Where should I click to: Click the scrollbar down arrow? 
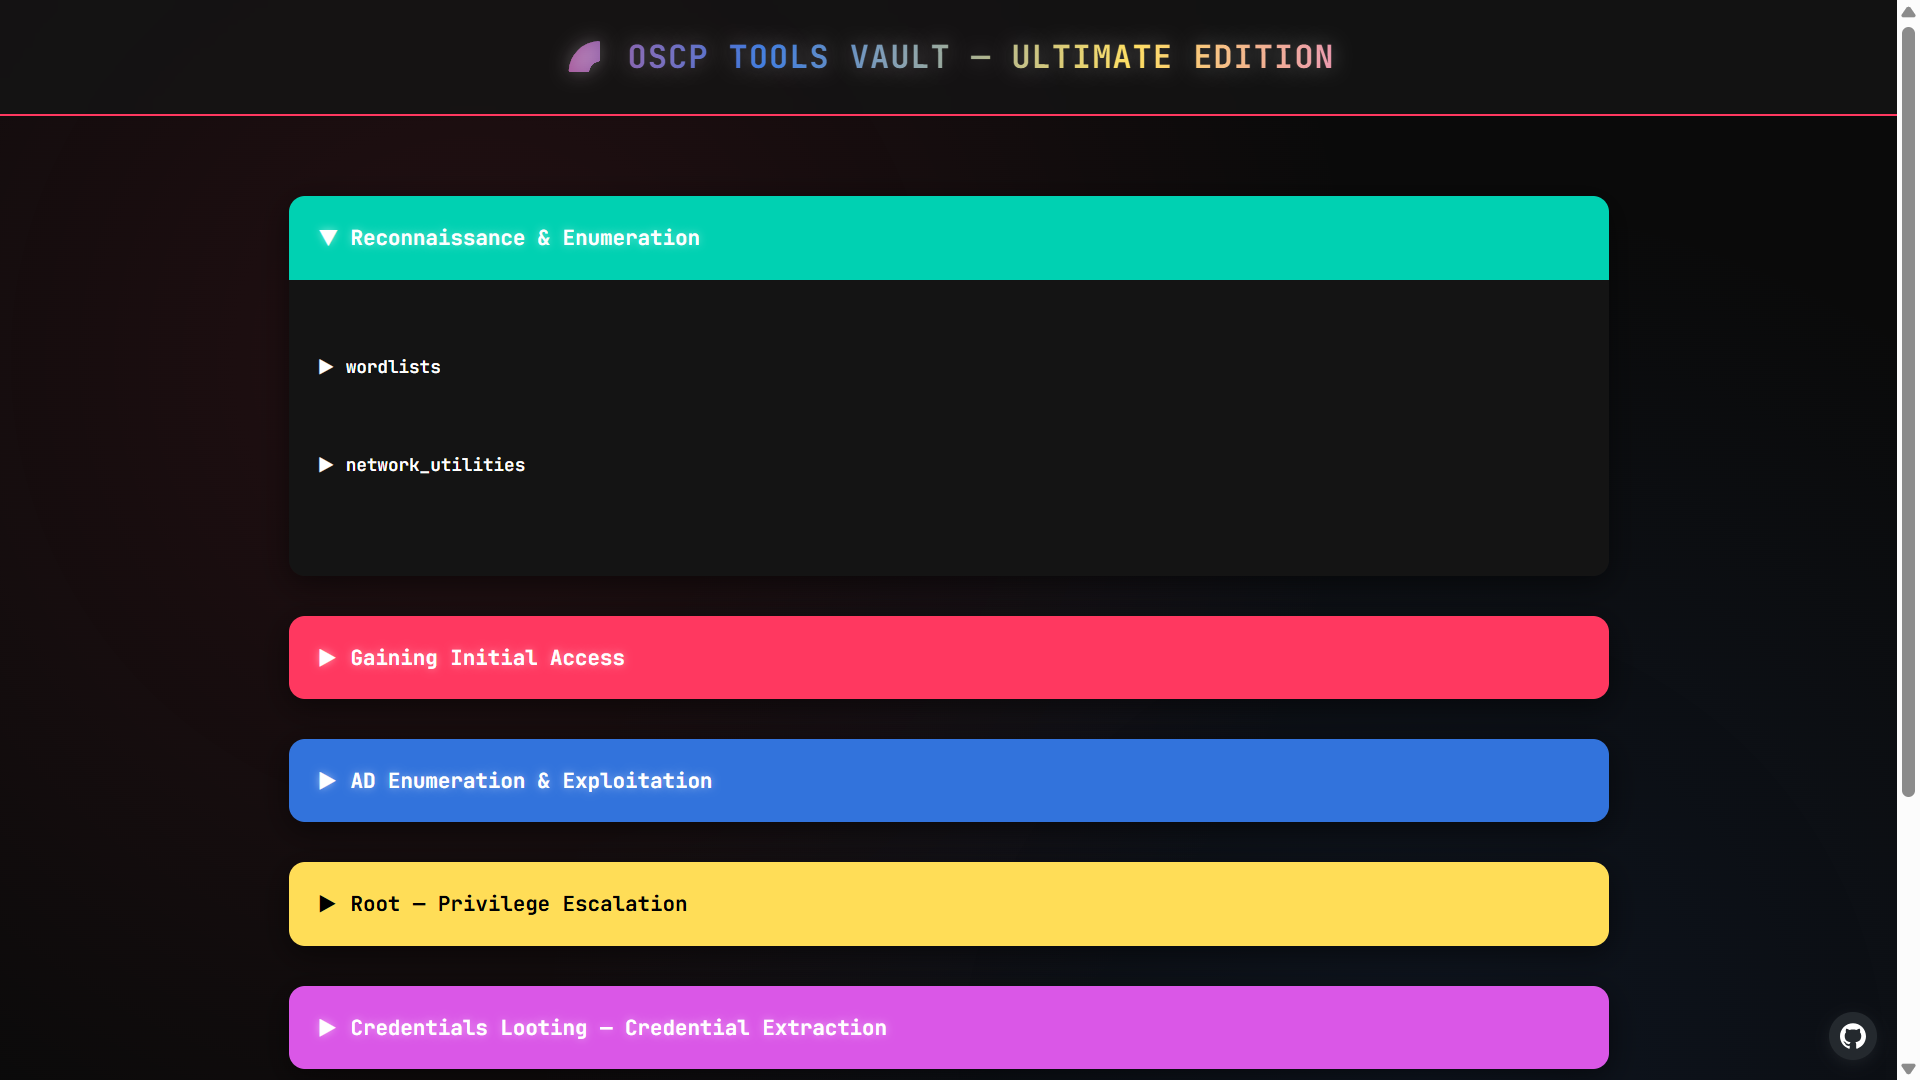pyautogui.click(x=1908, y=1069)
